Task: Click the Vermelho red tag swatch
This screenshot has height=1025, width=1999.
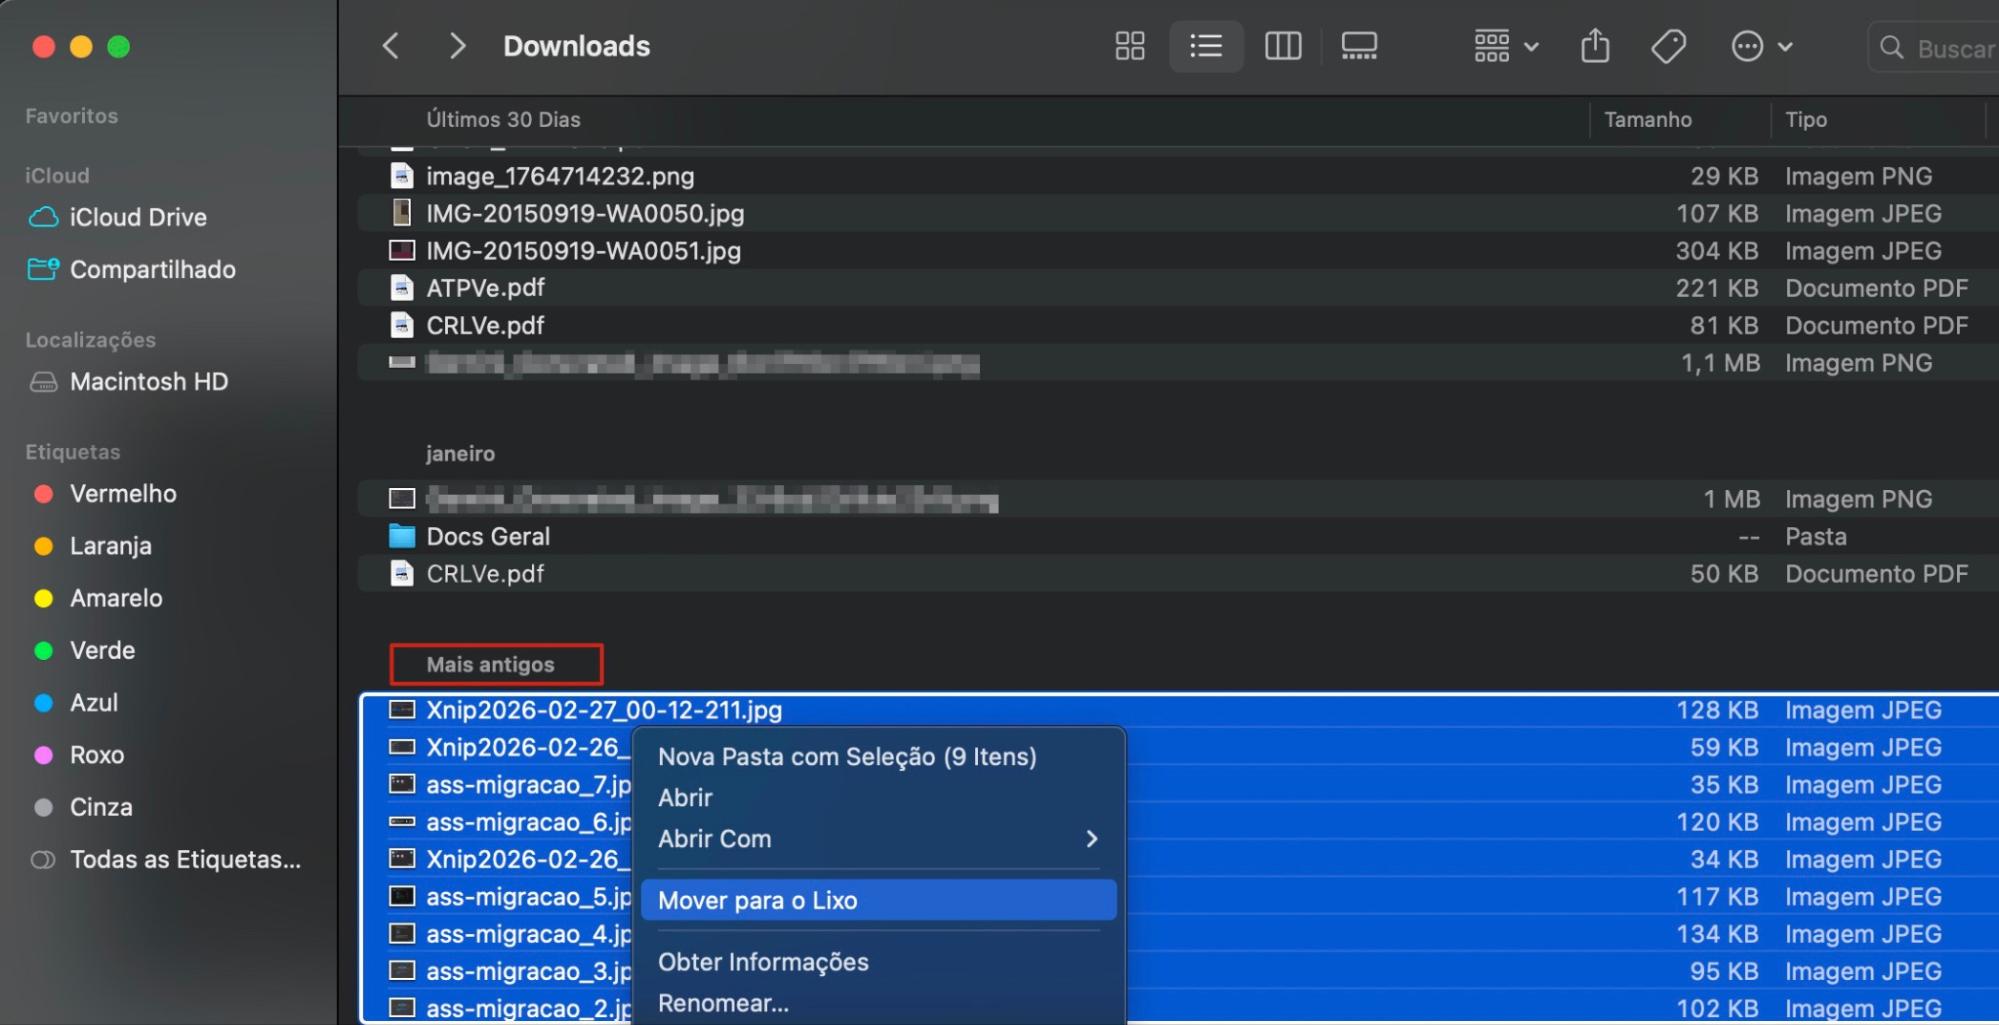Action: pos(43,493)
